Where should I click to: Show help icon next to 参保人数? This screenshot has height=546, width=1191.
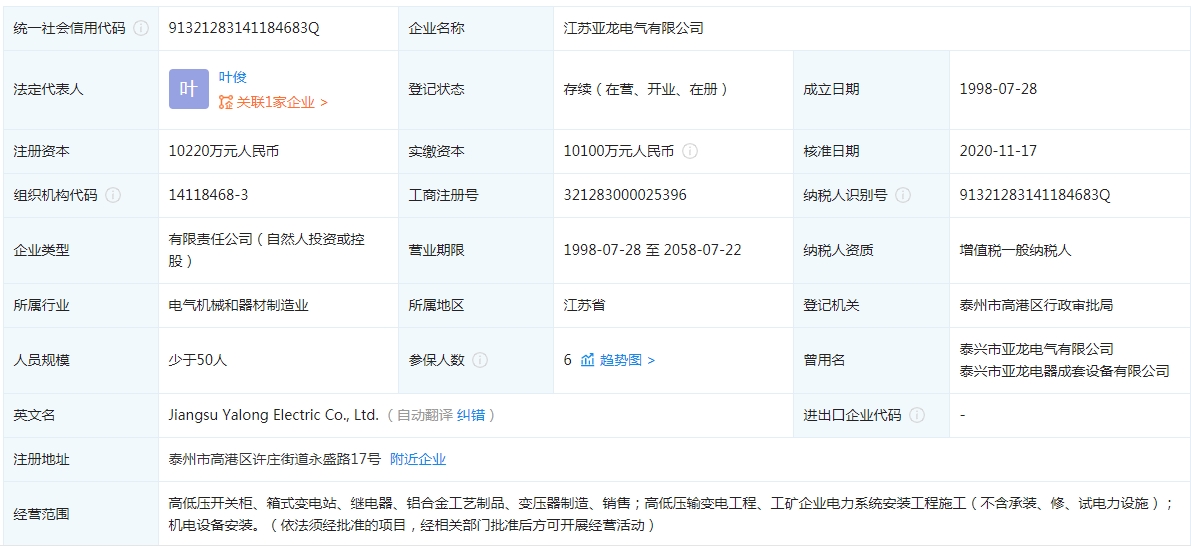pos(480,360)
